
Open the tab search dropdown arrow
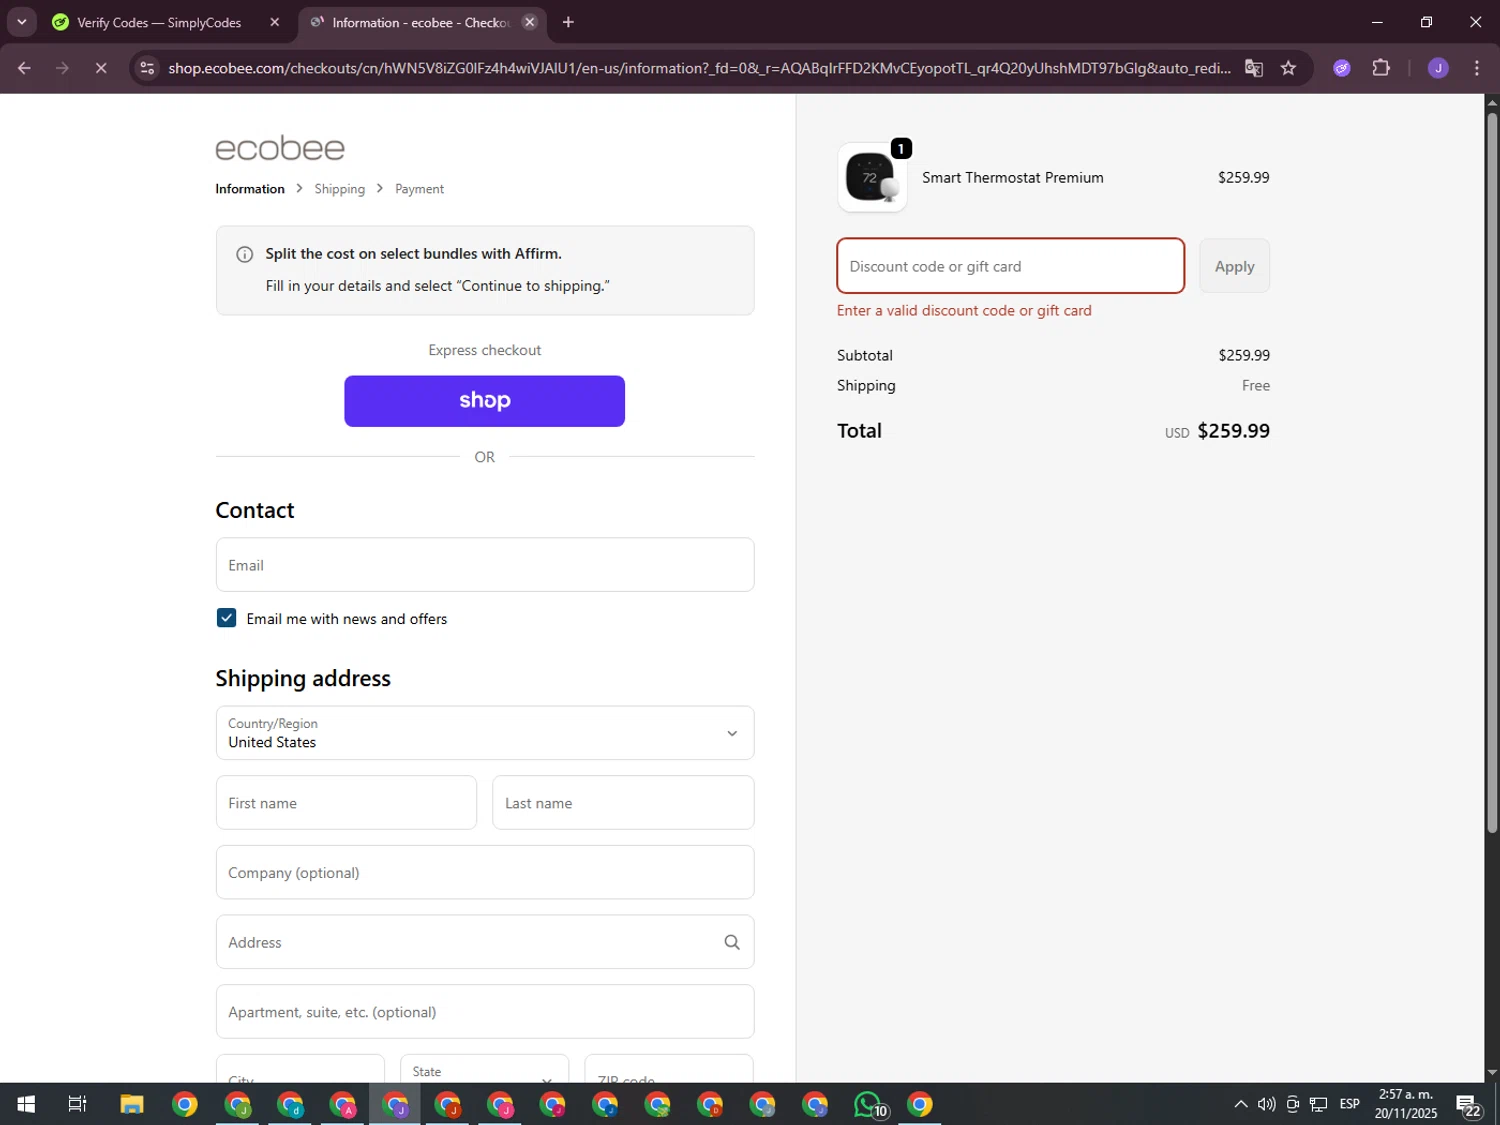(x=21, y=22)
